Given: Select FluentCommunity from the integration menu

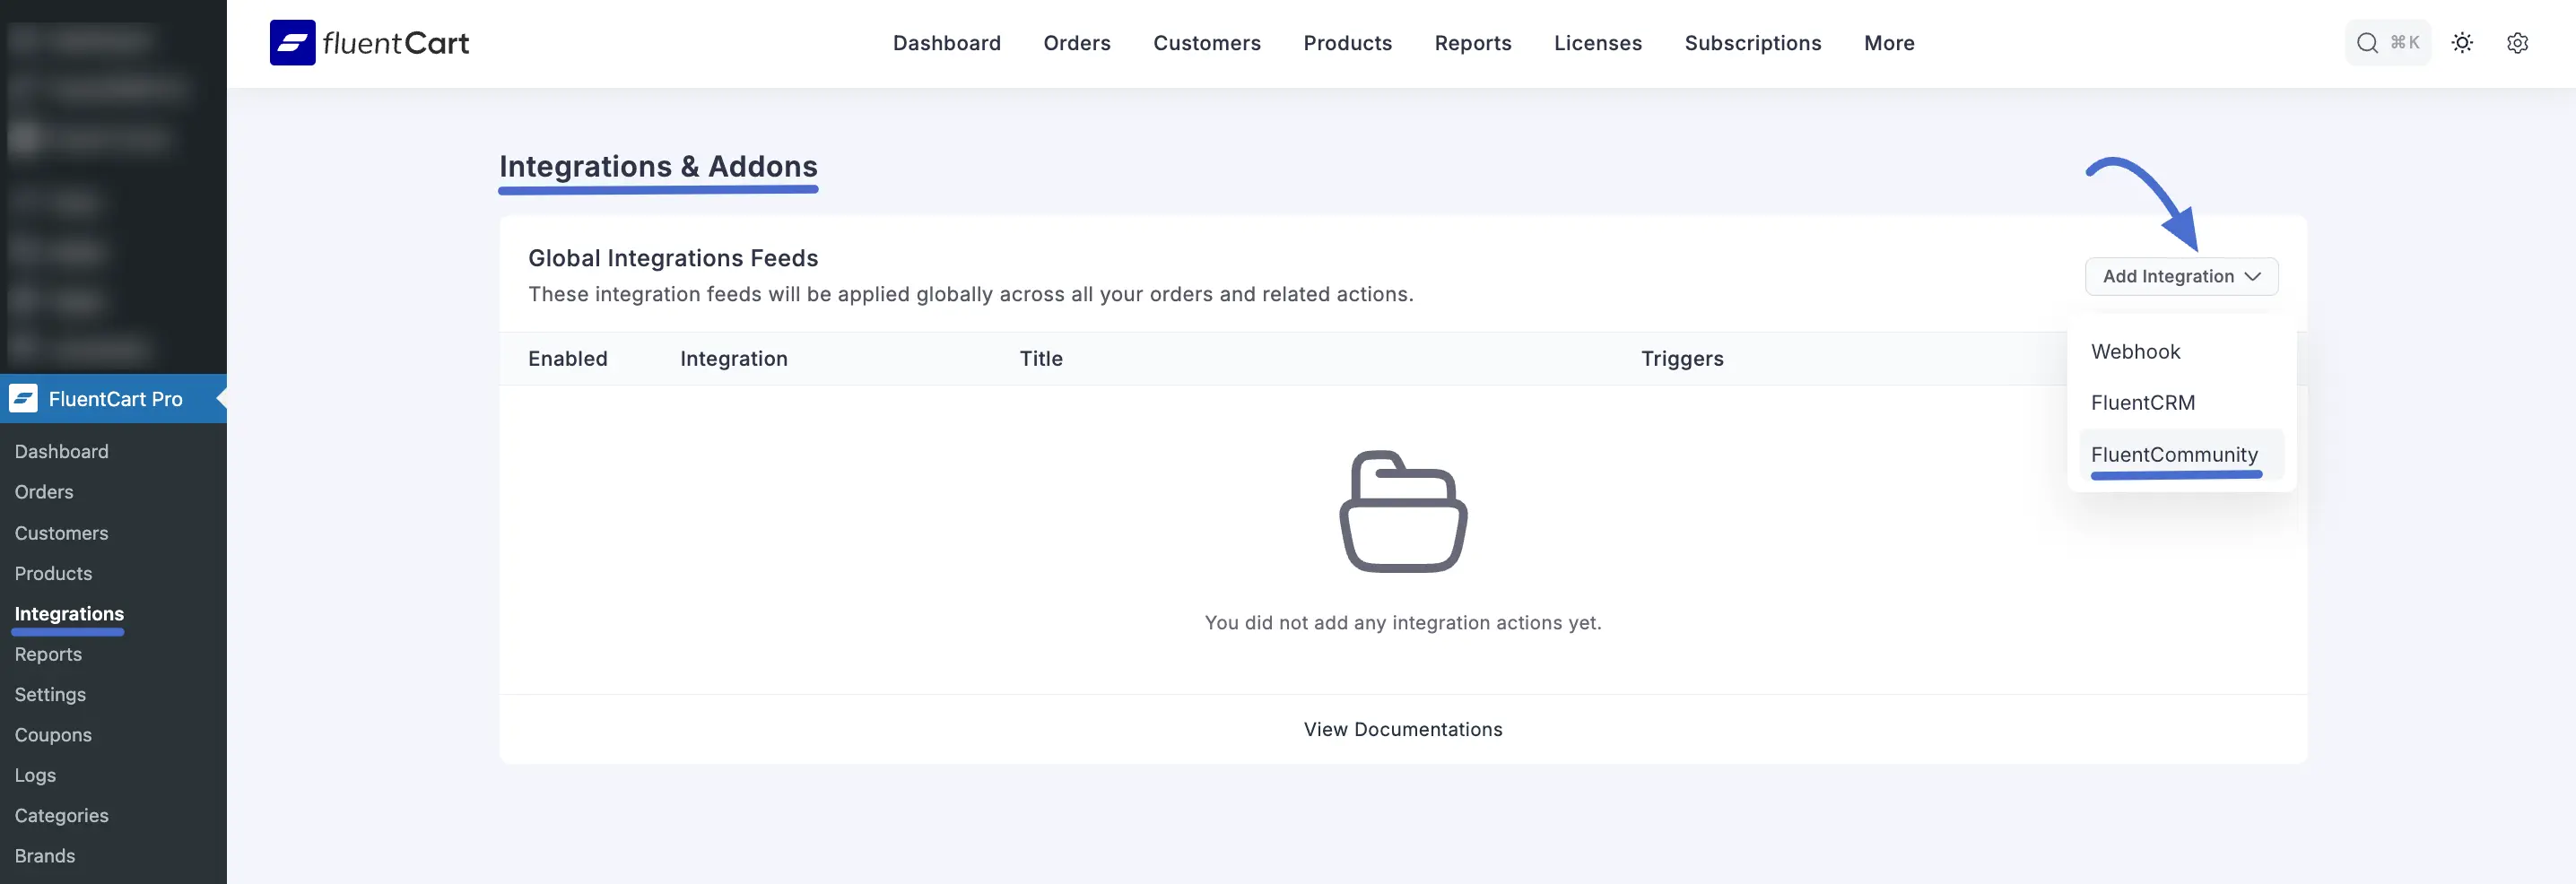Looking at the screenshot, I should (2174, 454).
